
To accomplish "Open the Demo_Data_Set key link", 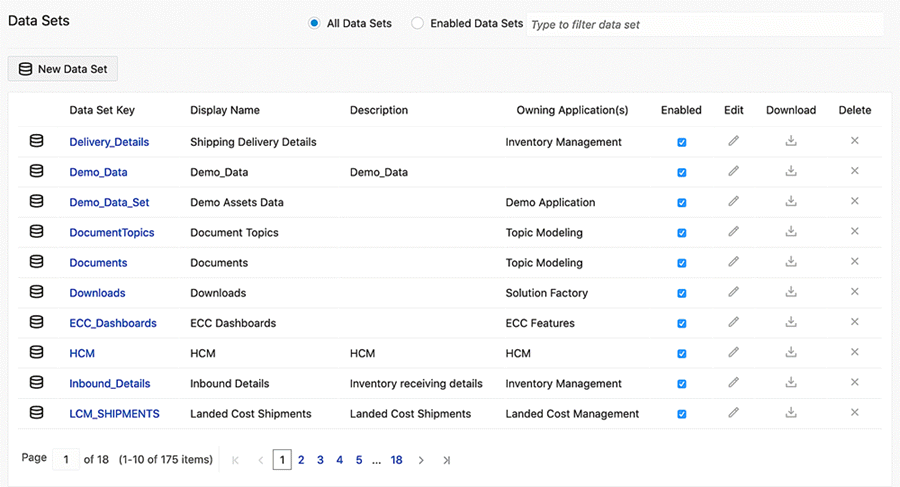I will point(109,202).
